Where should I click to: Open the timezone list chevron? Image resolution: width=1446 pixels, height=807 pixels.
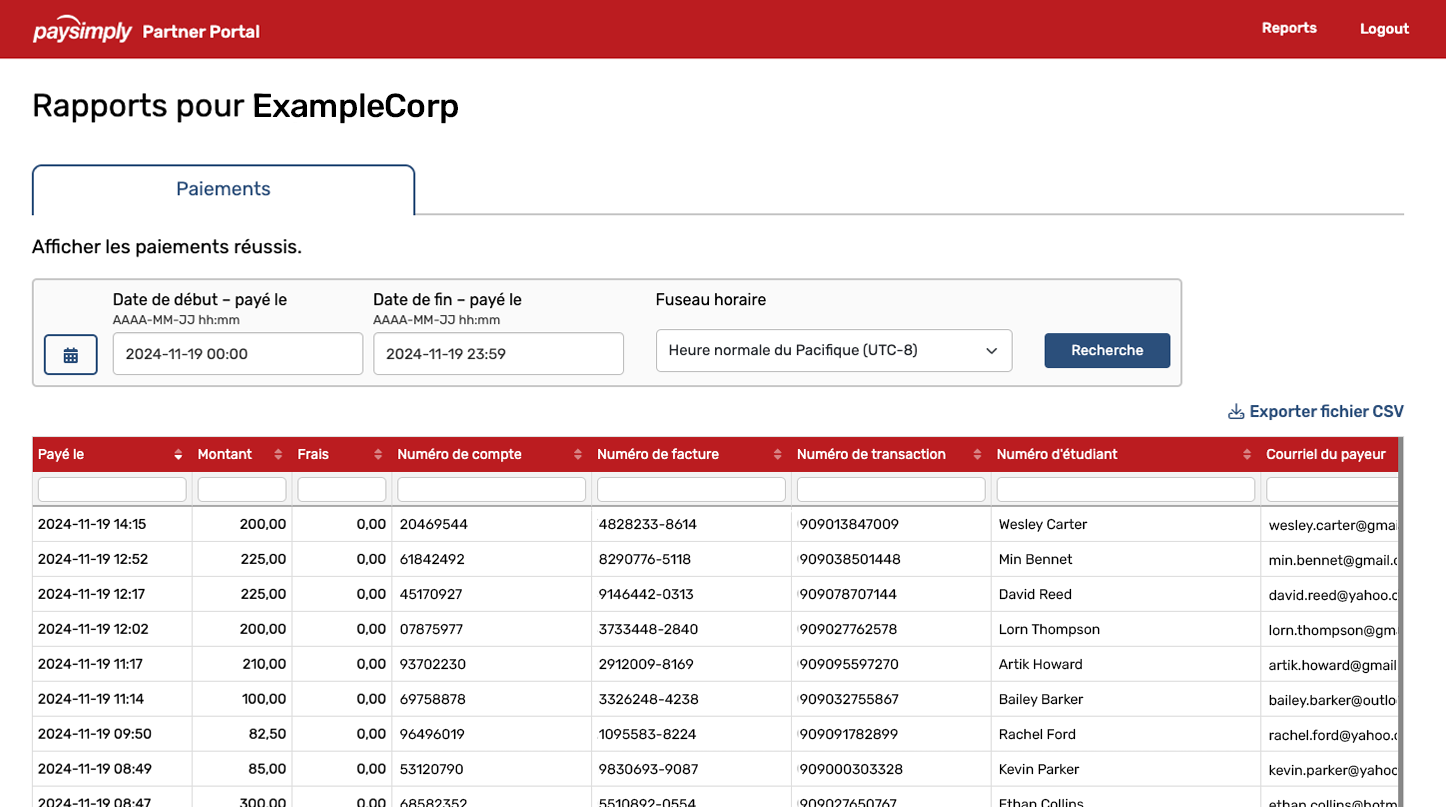[991, 350]
